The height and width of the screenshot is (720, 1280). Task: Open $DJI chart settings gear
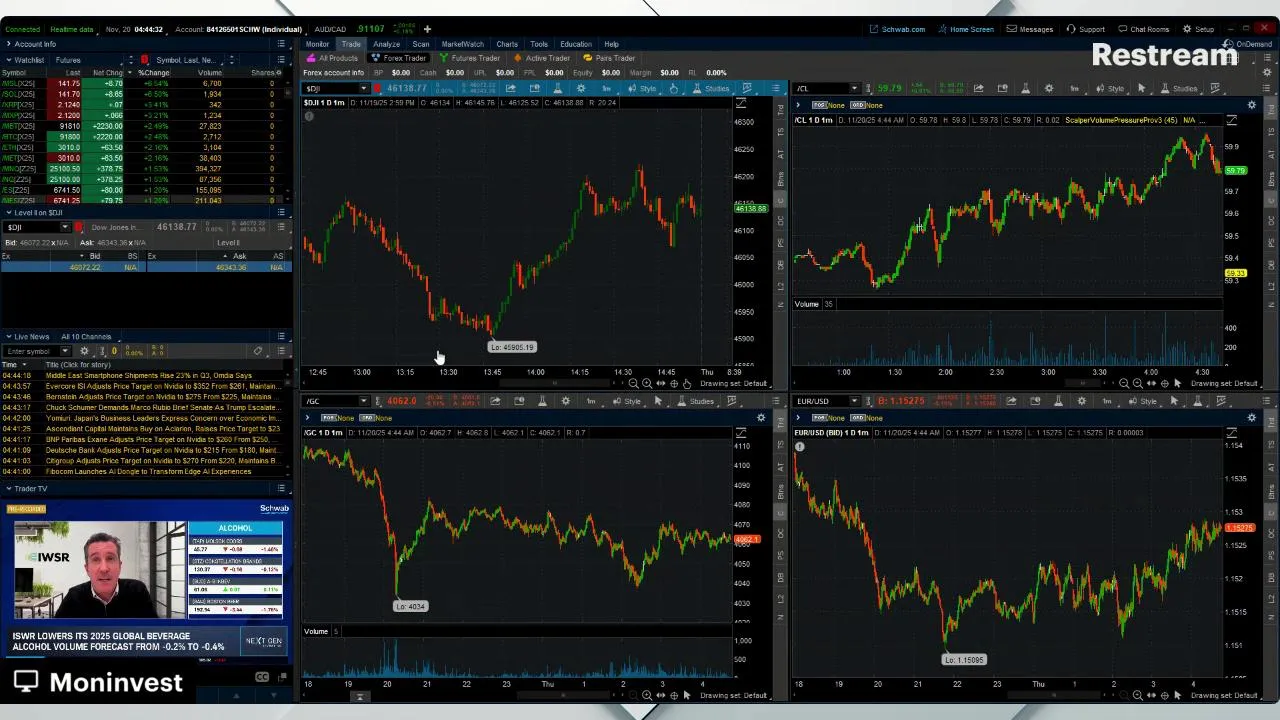tap(582, 89)
